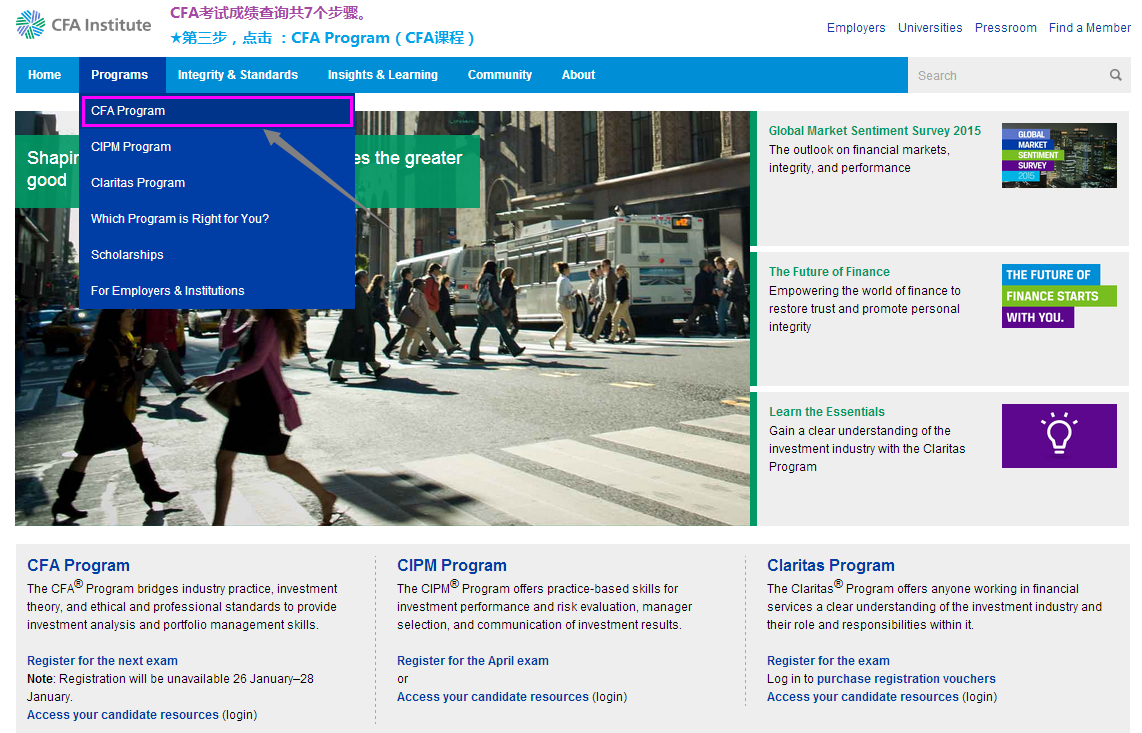The height and width of the screenshot is (733, 1142).
Task: Click the CFA Institute logo
Action: click(x=83, y=25)
